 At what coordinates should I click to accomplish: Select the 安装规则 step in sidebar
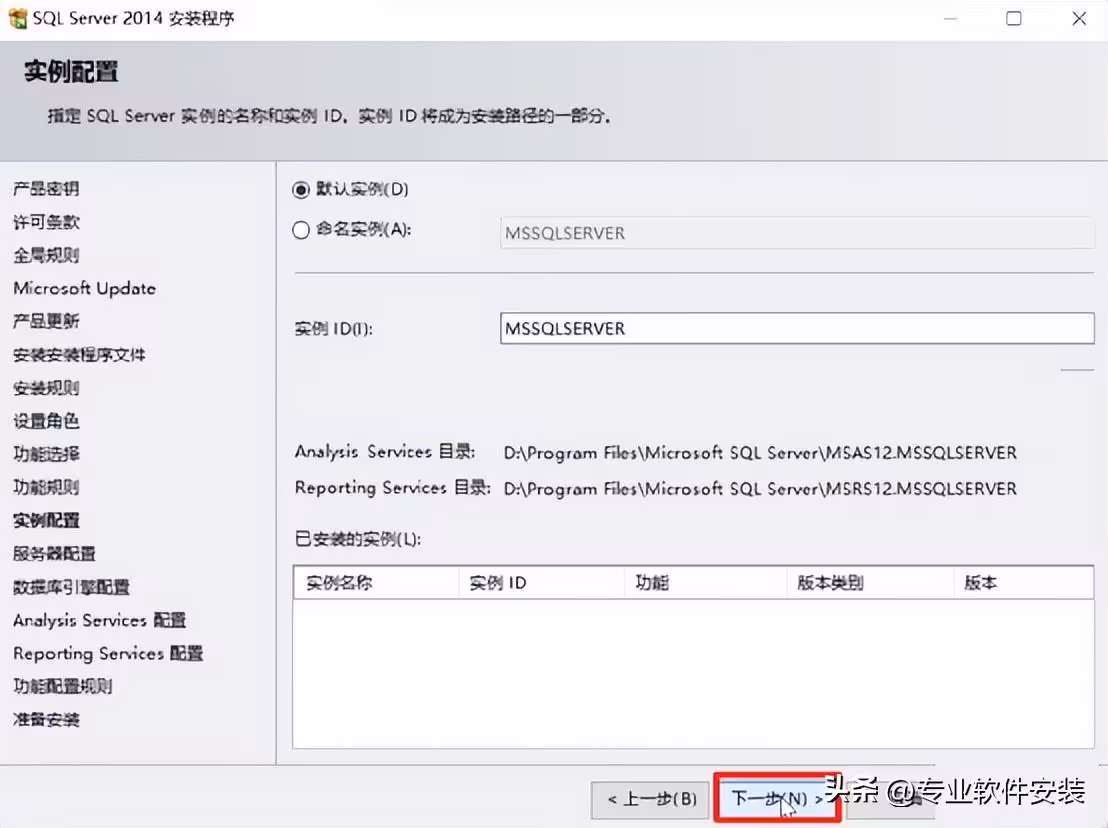click(47, 388)
